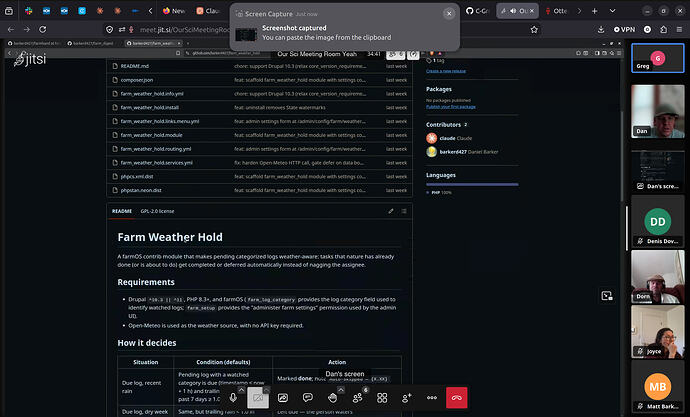Click Publish your first package link
The height and width of the screenshot is (417, 690).
tap(451, 106)
